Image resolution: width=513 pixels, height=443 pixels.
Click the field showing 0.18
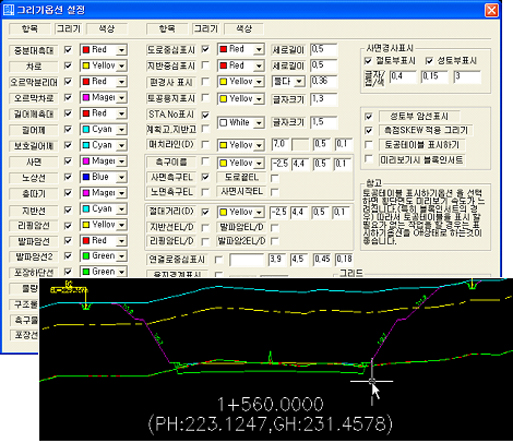(x=344, y=259)
